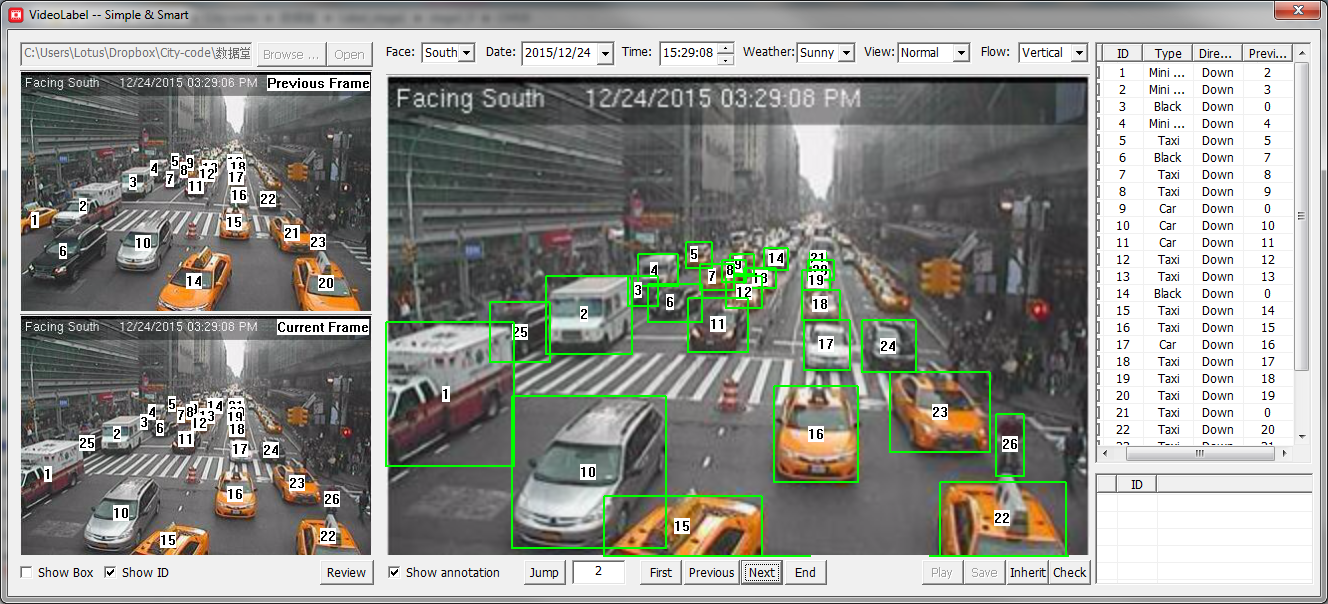Open the View dropdown showing Normal

[x=961, y=53]
